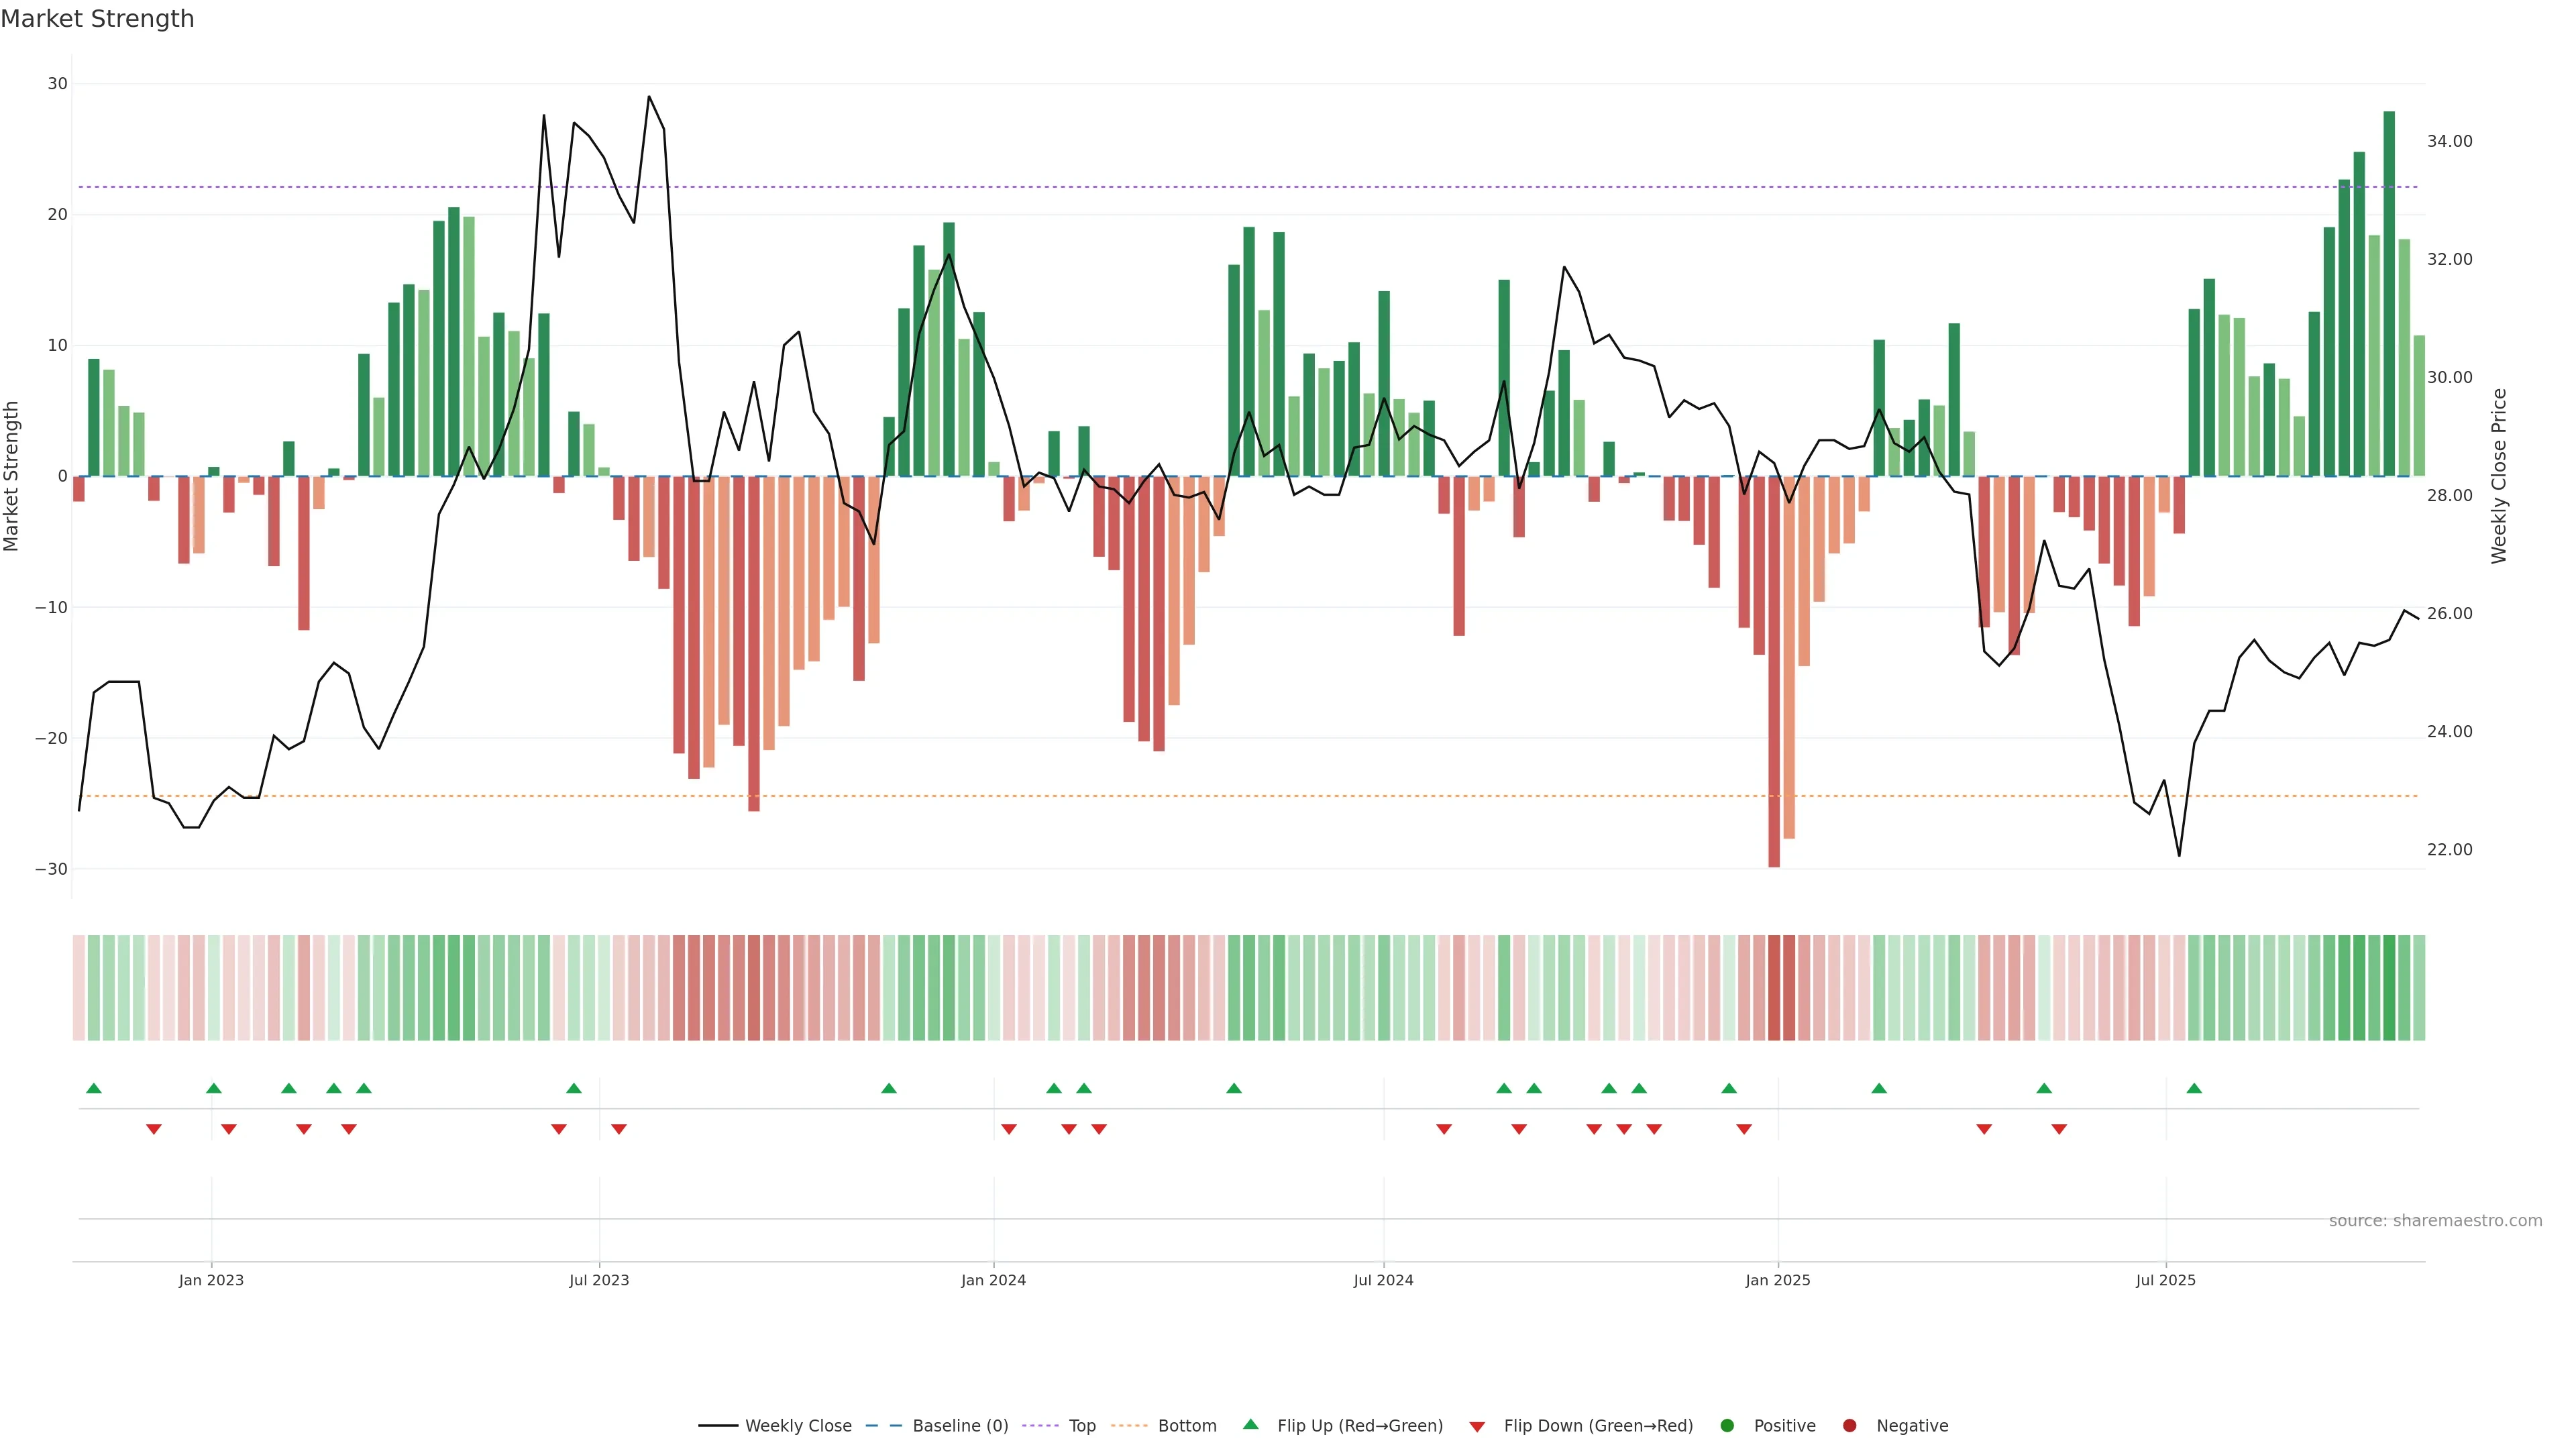
Task: Click the Market Strength chart title
Action: (x=97, y=19)
